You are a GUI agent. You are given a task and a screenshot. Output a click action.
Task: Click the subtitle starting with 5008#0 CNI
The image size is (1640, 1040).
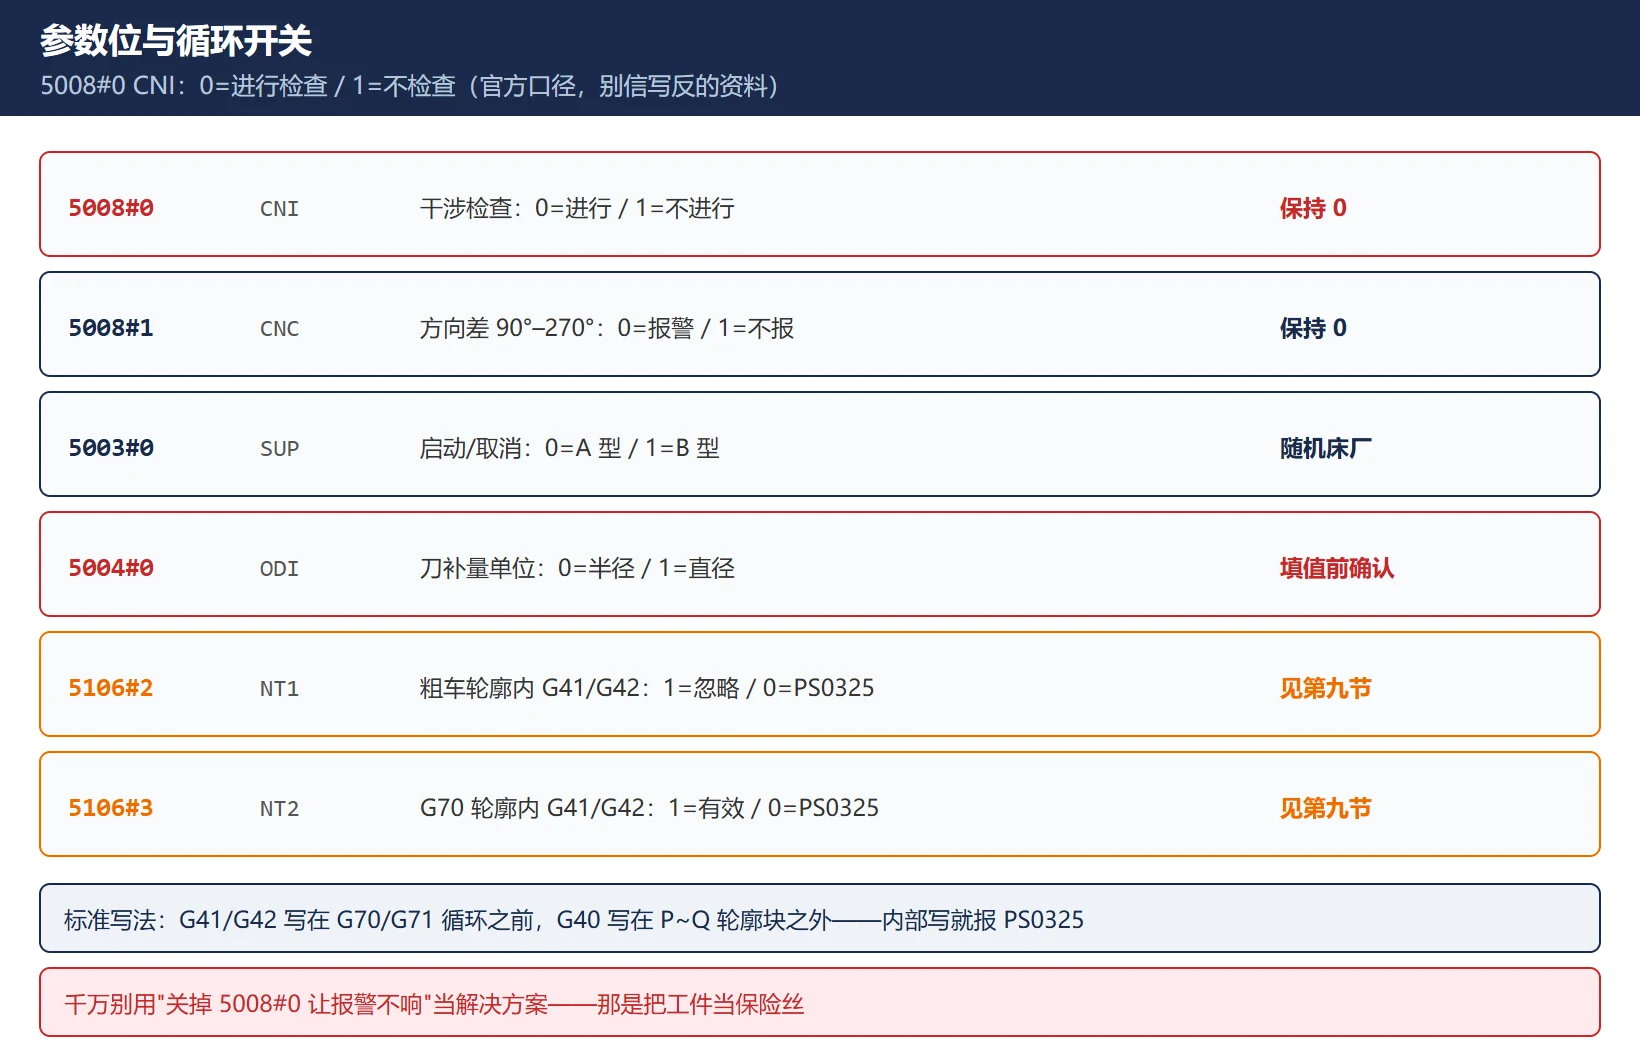pyautogui.click(x=410, y=86)
